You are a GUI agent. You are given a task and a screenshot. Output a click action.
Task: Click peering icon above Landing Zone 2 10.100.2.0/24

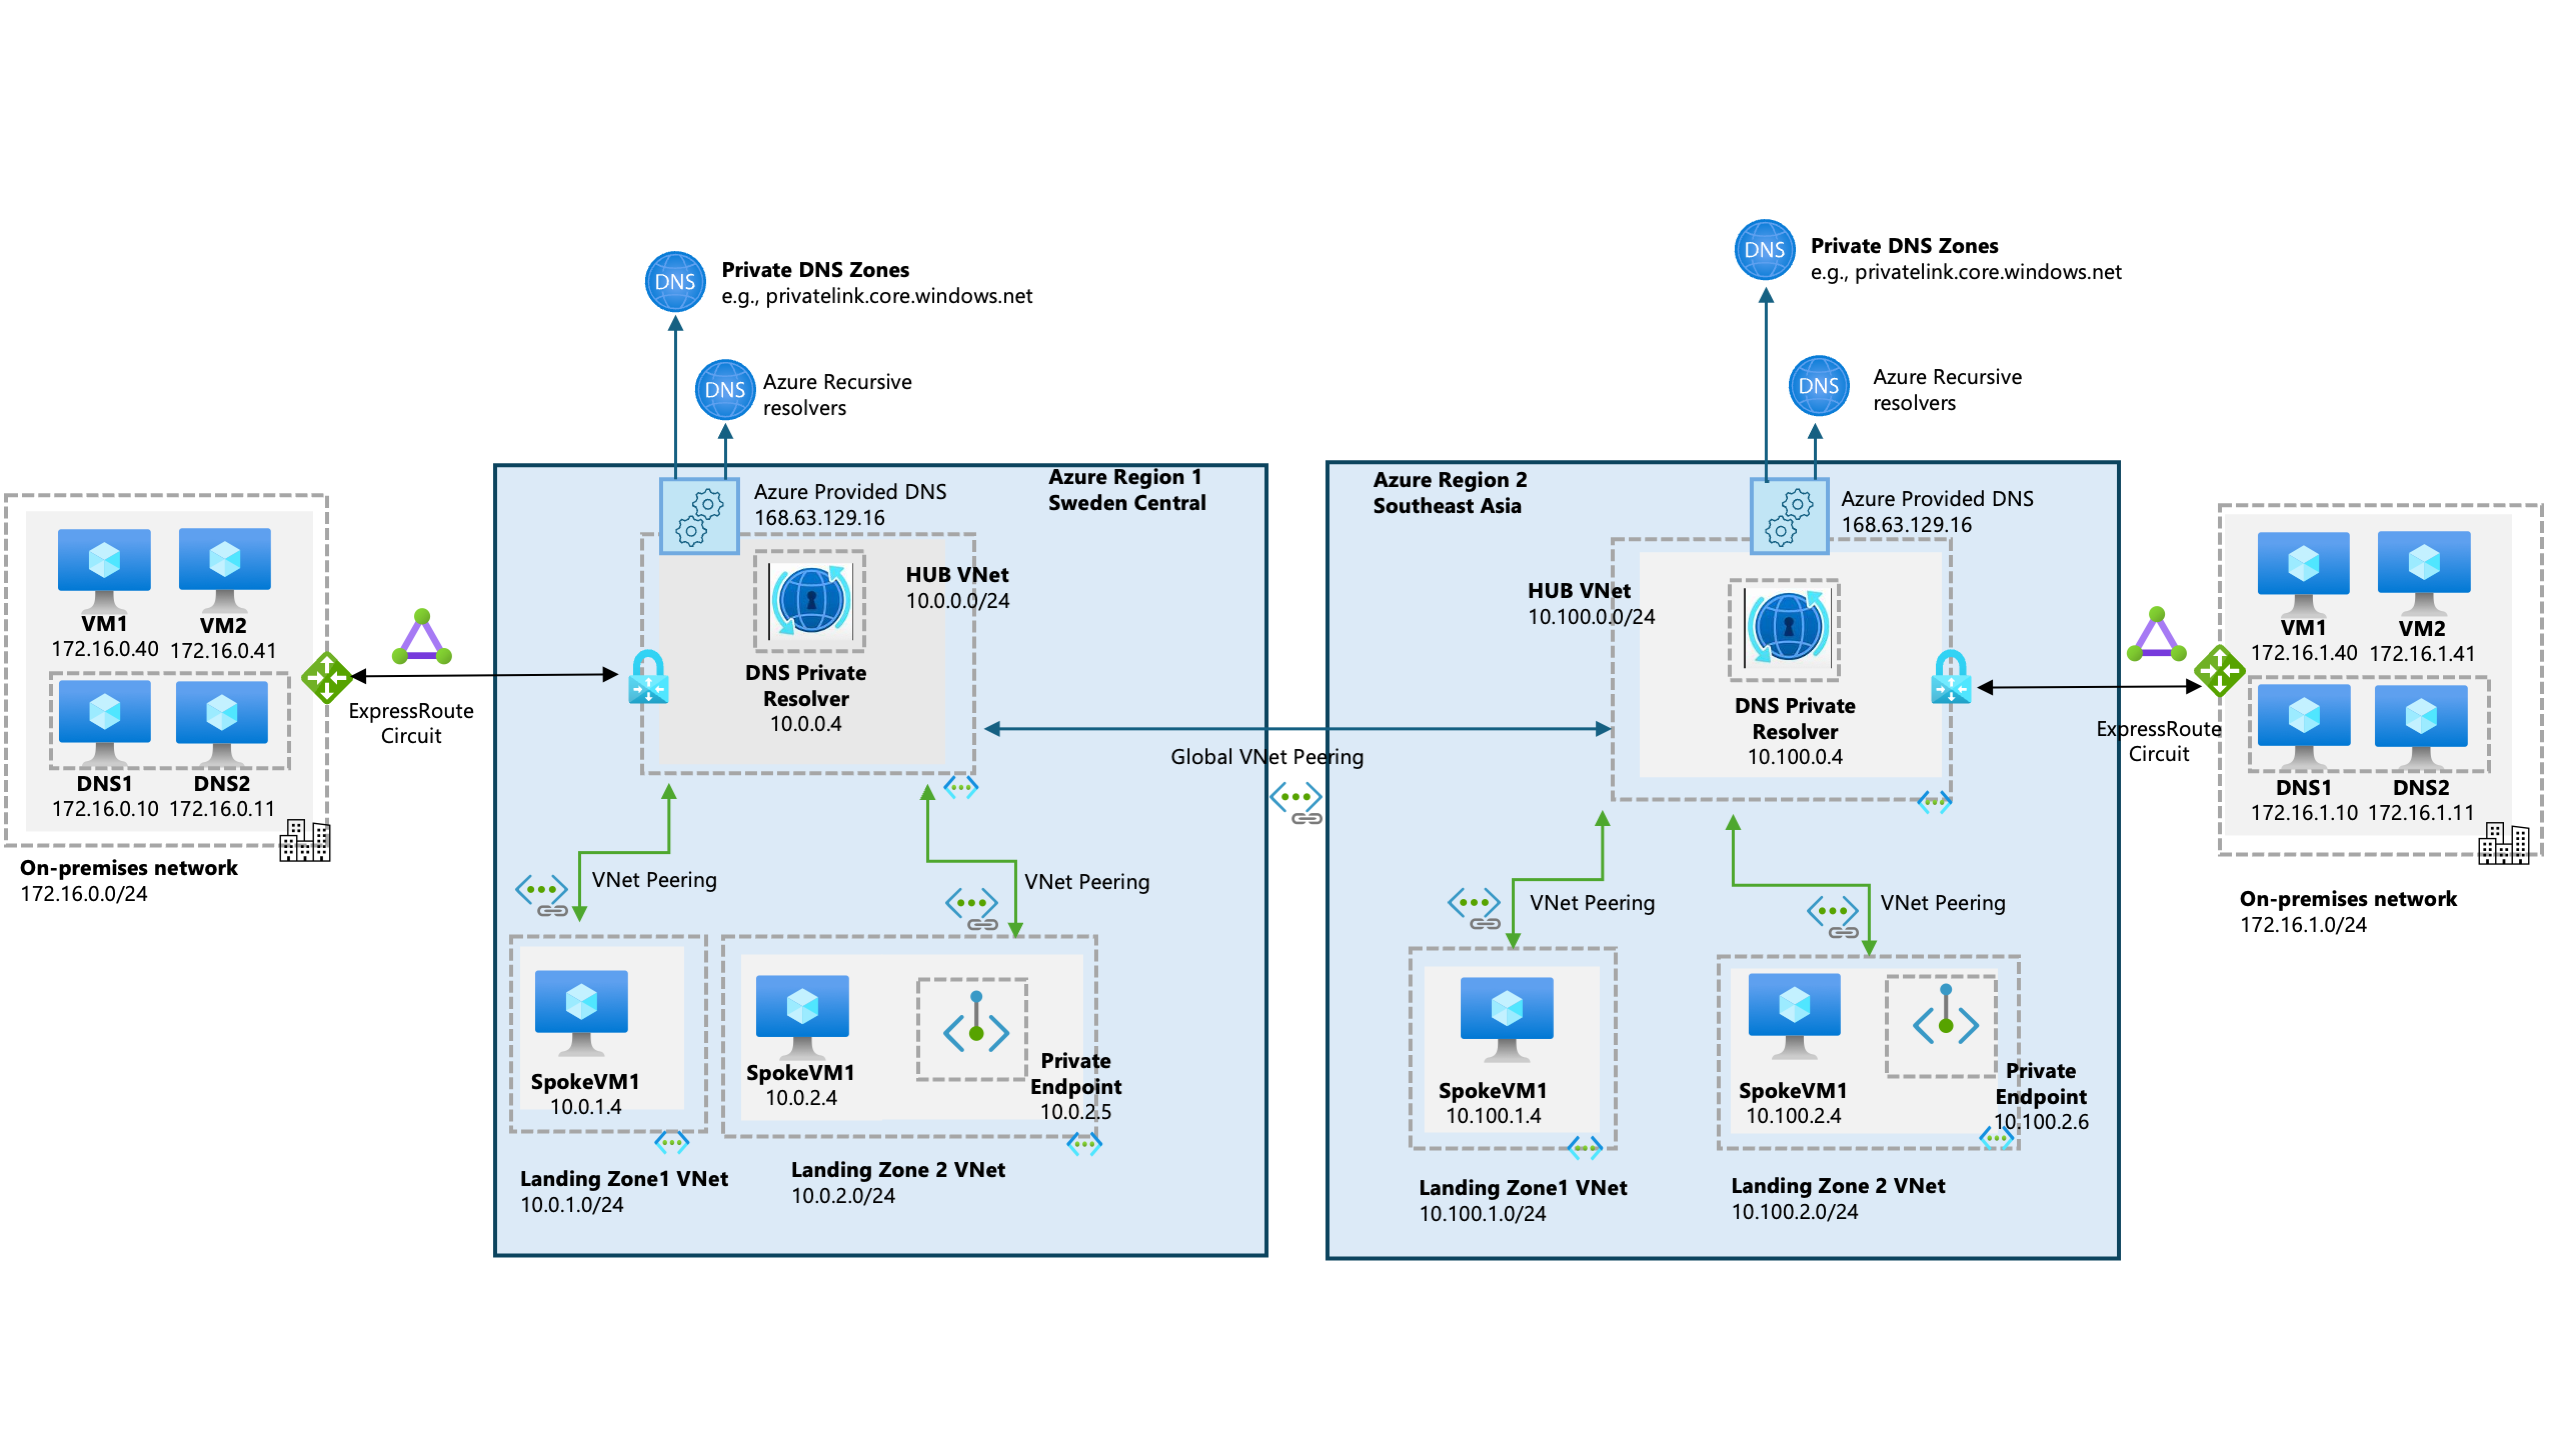click(1833, 917)
